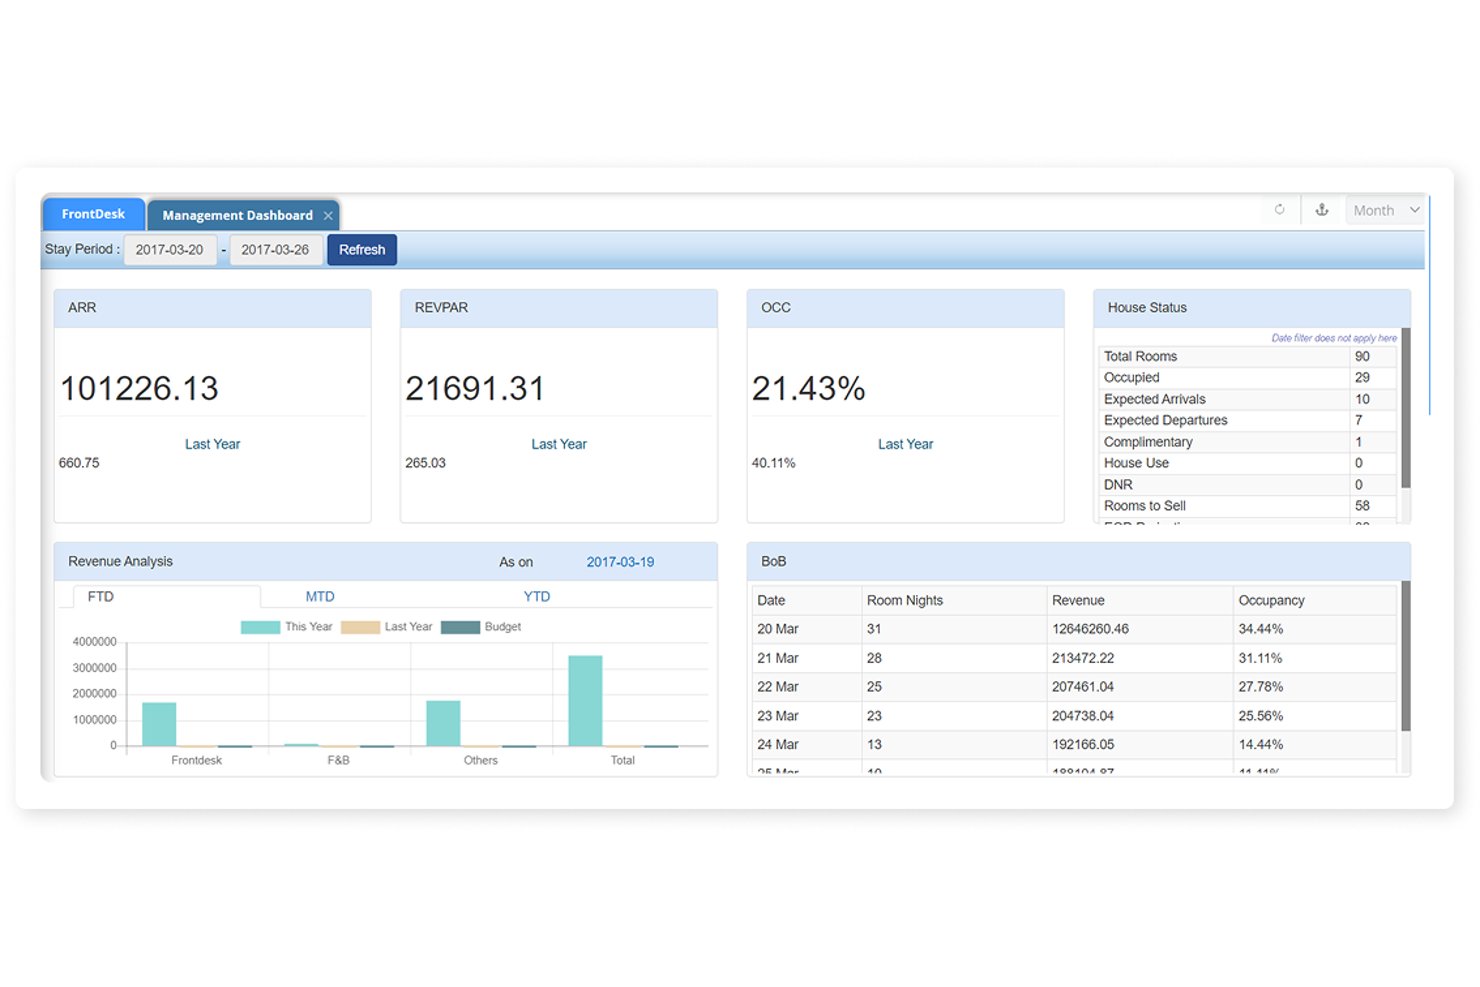Click the stay period end date 2017-03-26

(275, 250)
